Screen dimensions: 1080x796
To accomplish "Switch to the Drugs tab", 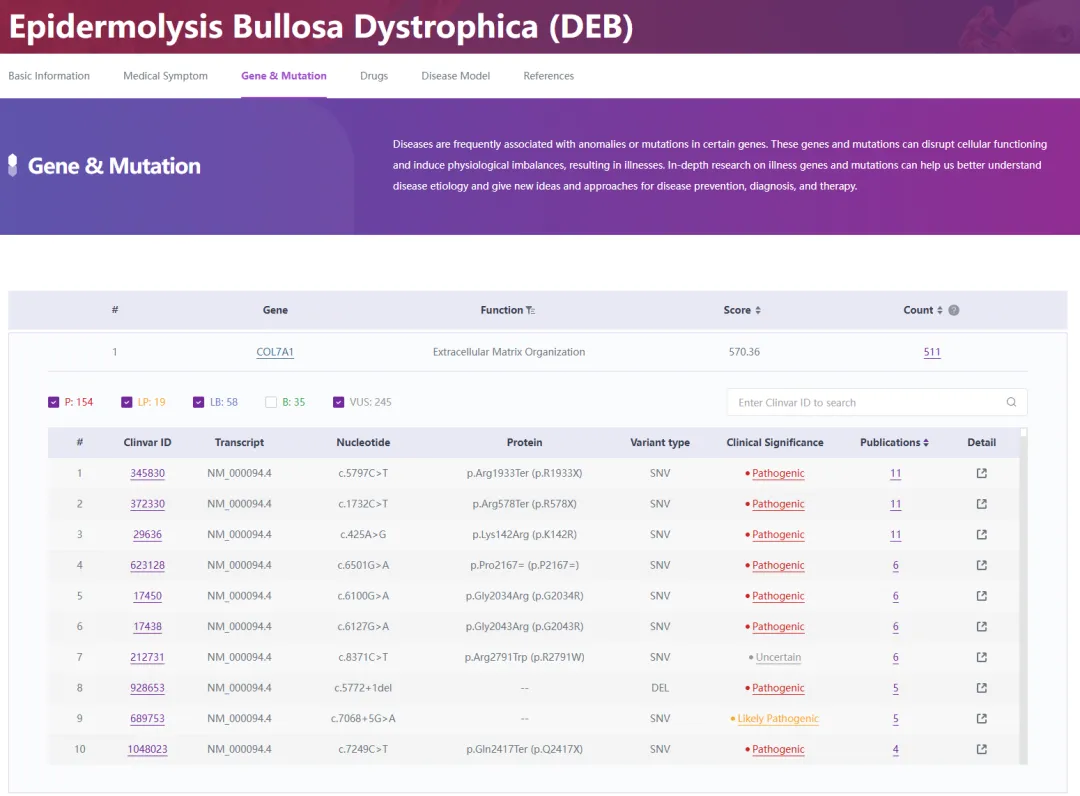I will tap(374, 76).
